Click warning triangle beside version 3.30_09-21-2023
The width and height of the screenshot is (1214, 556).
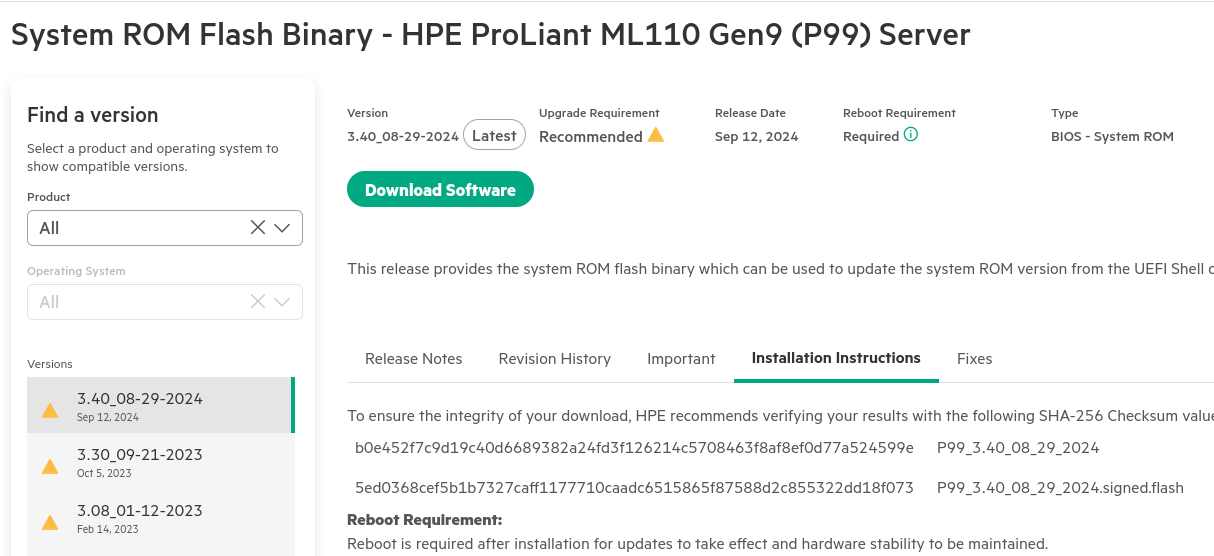pos(49,466)
